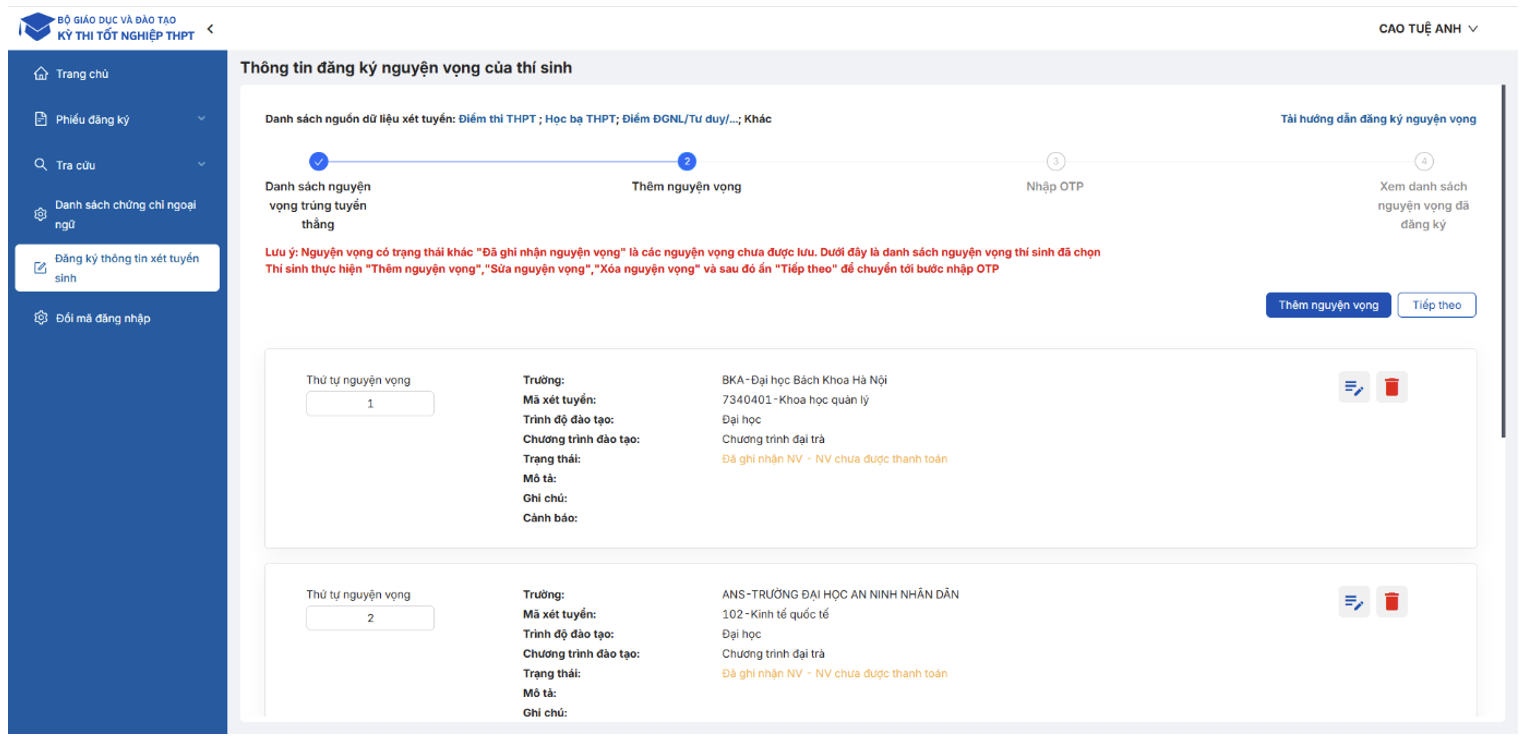The height and width of the screenshot is (746, 1528).
Task: Click edit icon for An Ninh Nhân Dân wish
Action: click(x=1354, y=601)
